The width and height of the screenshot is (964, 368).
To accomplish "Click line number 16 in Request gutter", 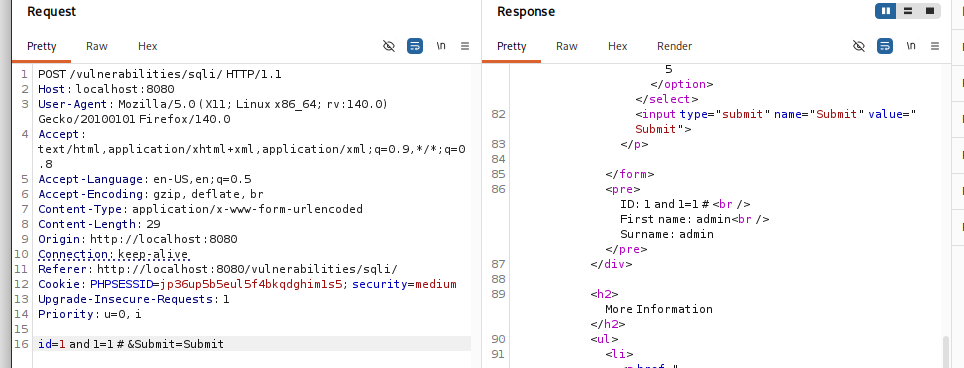I will click(x=22, y=344).
